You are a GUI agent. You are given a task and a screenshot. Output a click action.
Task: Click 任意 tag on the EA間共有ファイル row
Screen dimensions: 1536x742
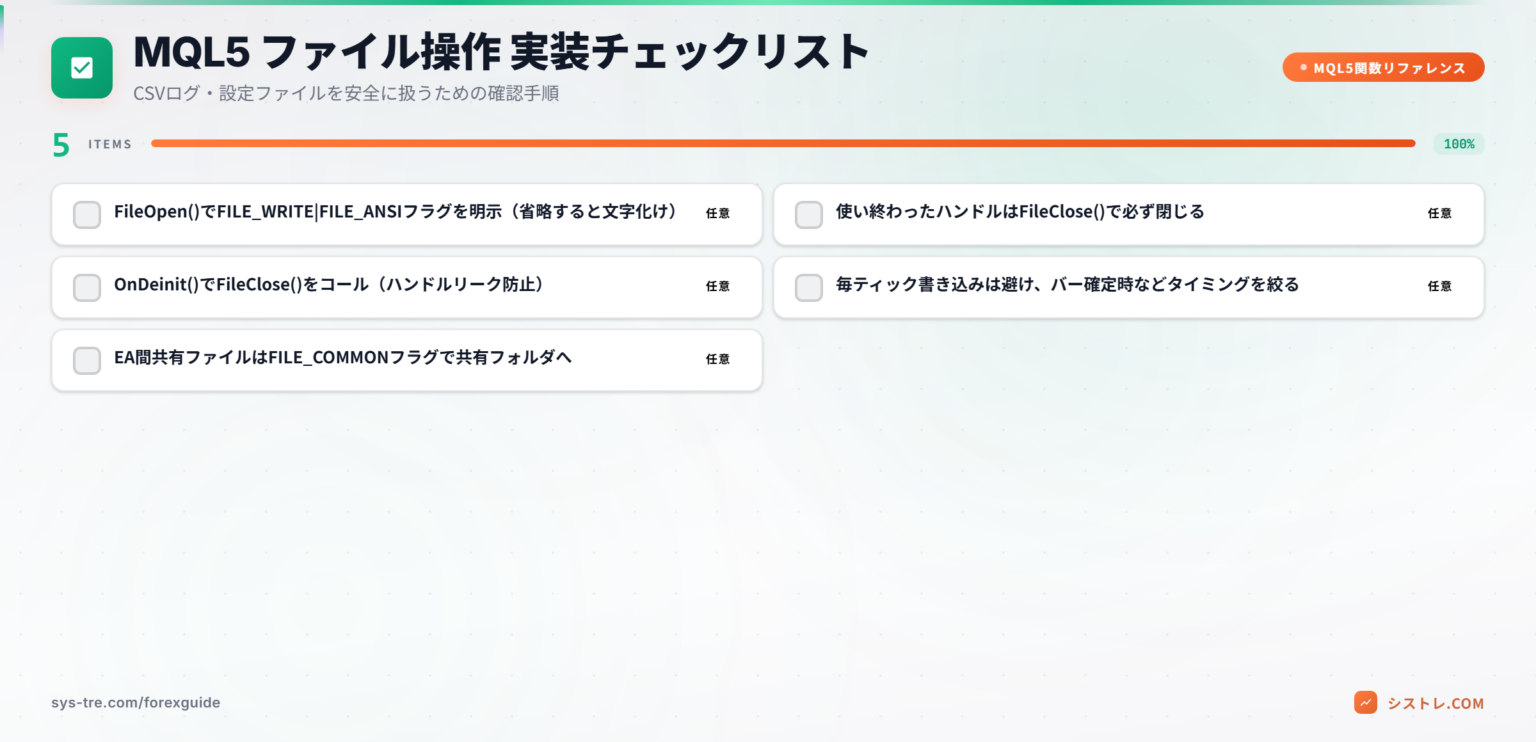pos(718,359)
